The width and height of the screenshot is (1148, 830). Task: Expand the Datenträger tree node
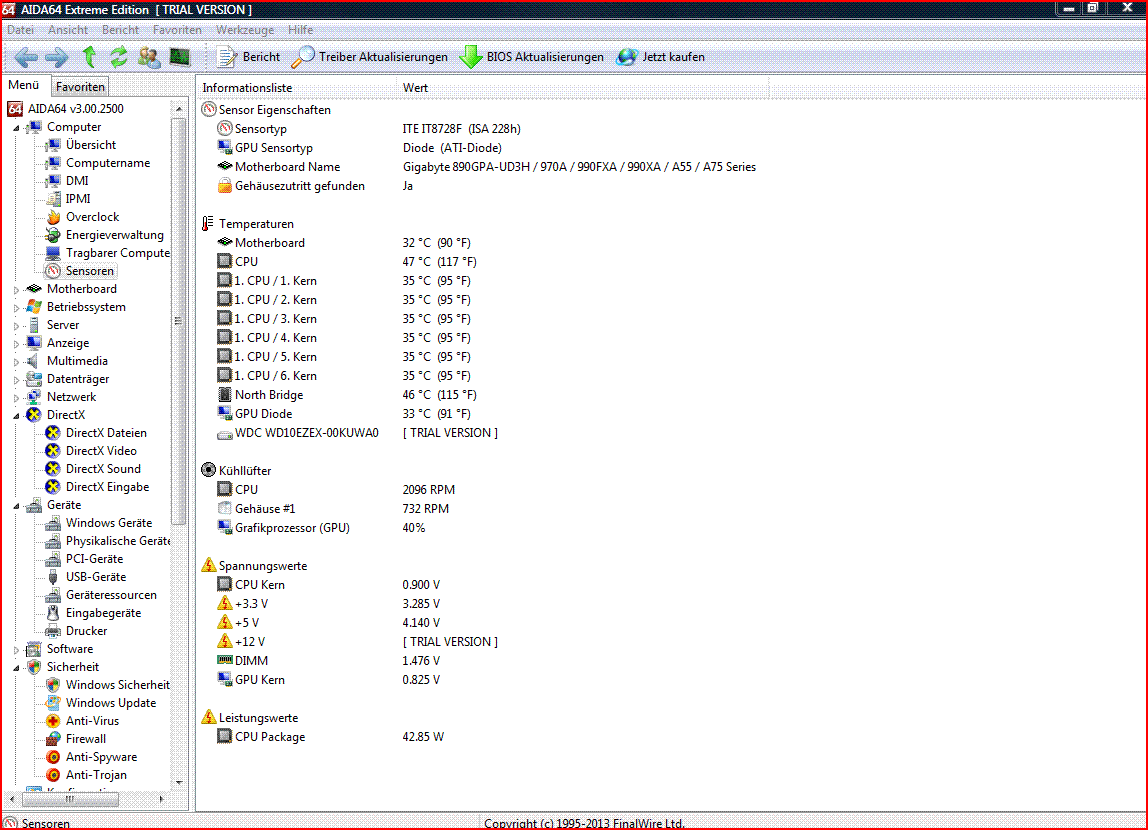point(16,380)
